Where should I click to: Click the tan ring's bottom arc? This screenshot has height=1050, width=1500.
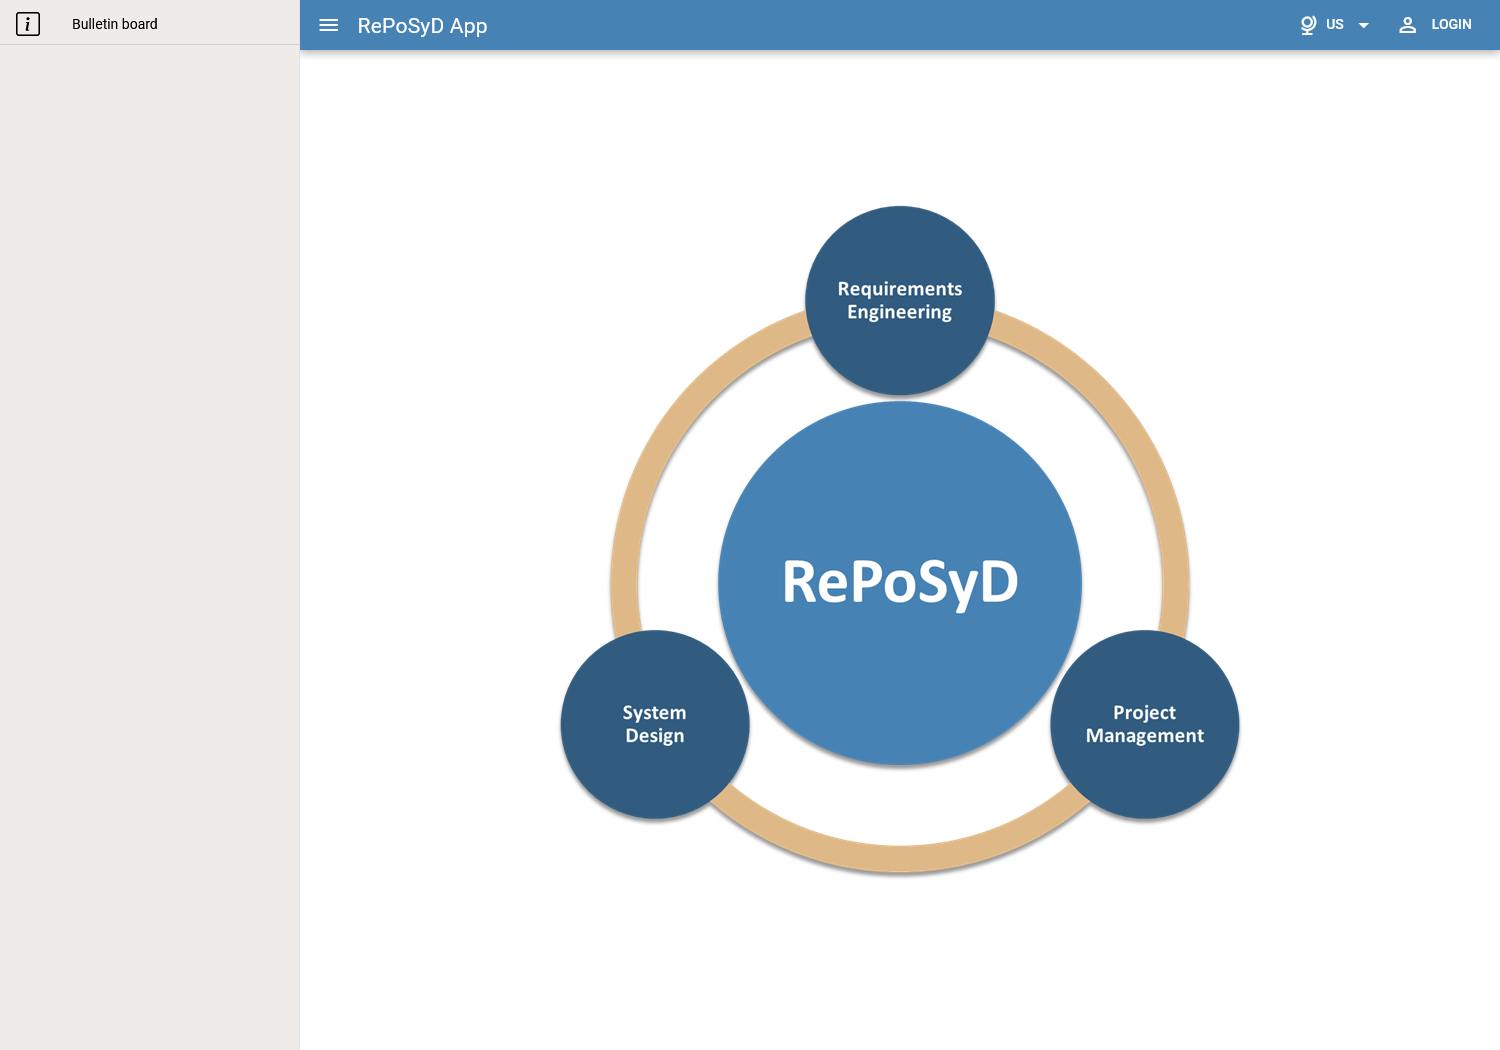click(900, 858)
